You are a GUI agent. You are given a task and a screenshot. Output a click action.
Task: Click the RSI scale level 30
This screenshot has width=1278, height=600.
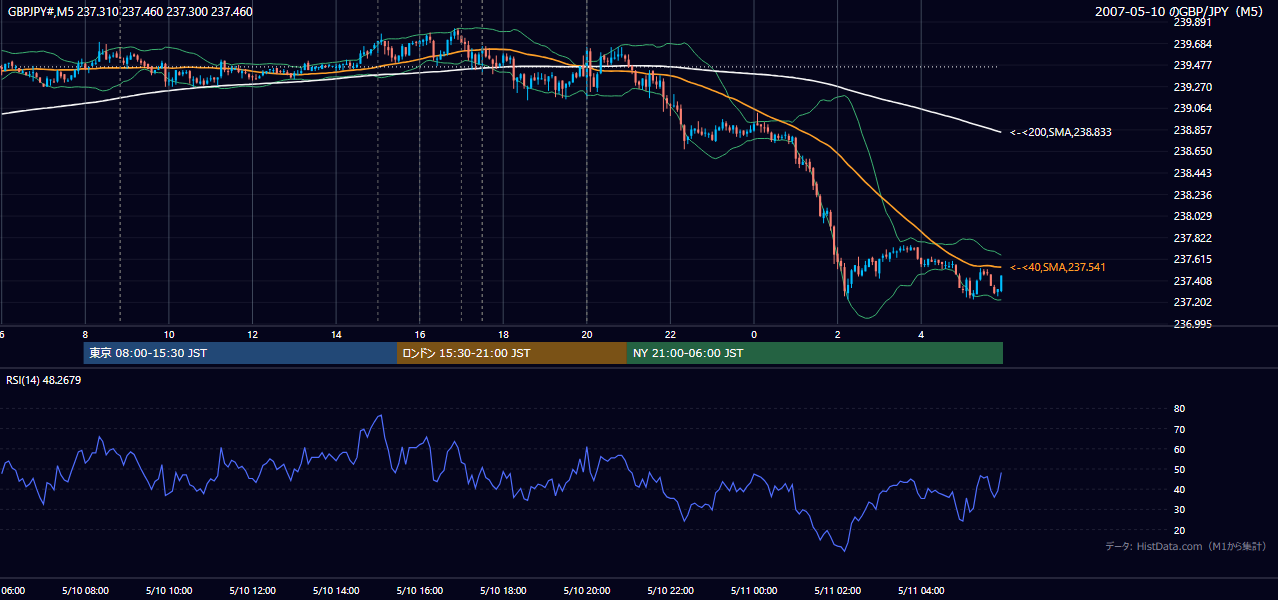coord(1179,510)
